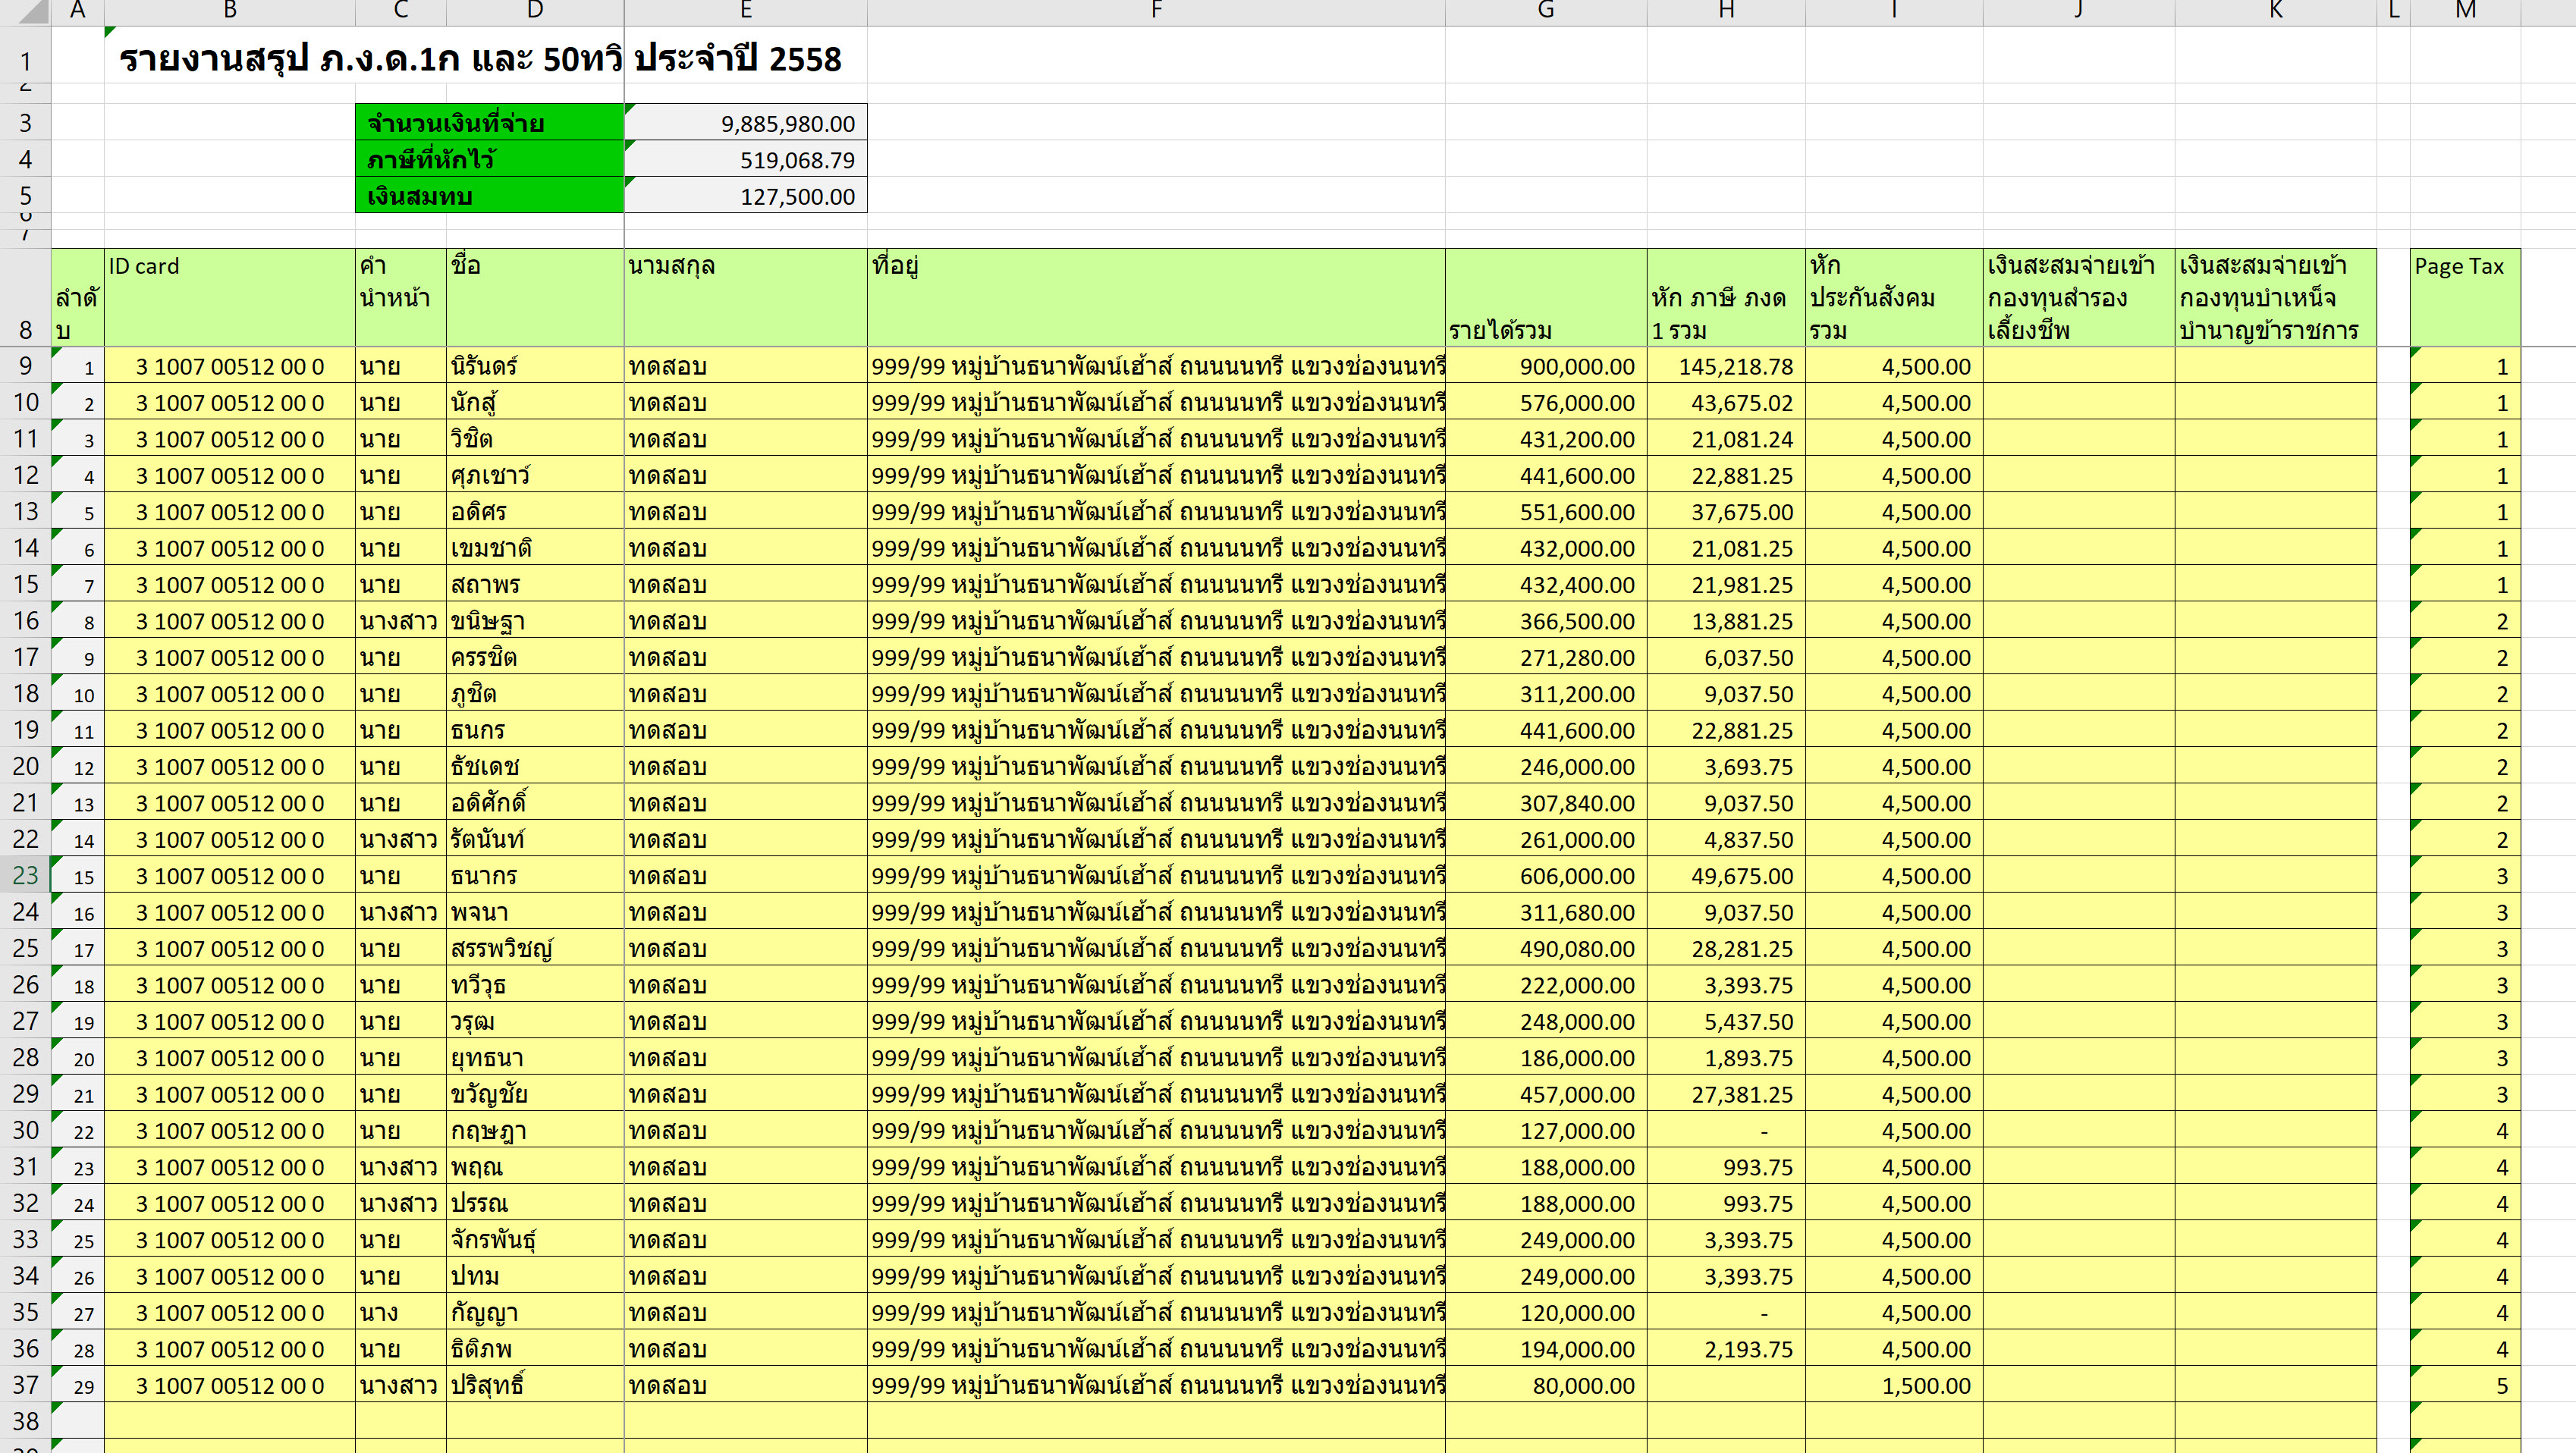Click the หักประกันสังคมรวม heading cell
This screenshot has width=2576, height=1453.
[1894, 297]
